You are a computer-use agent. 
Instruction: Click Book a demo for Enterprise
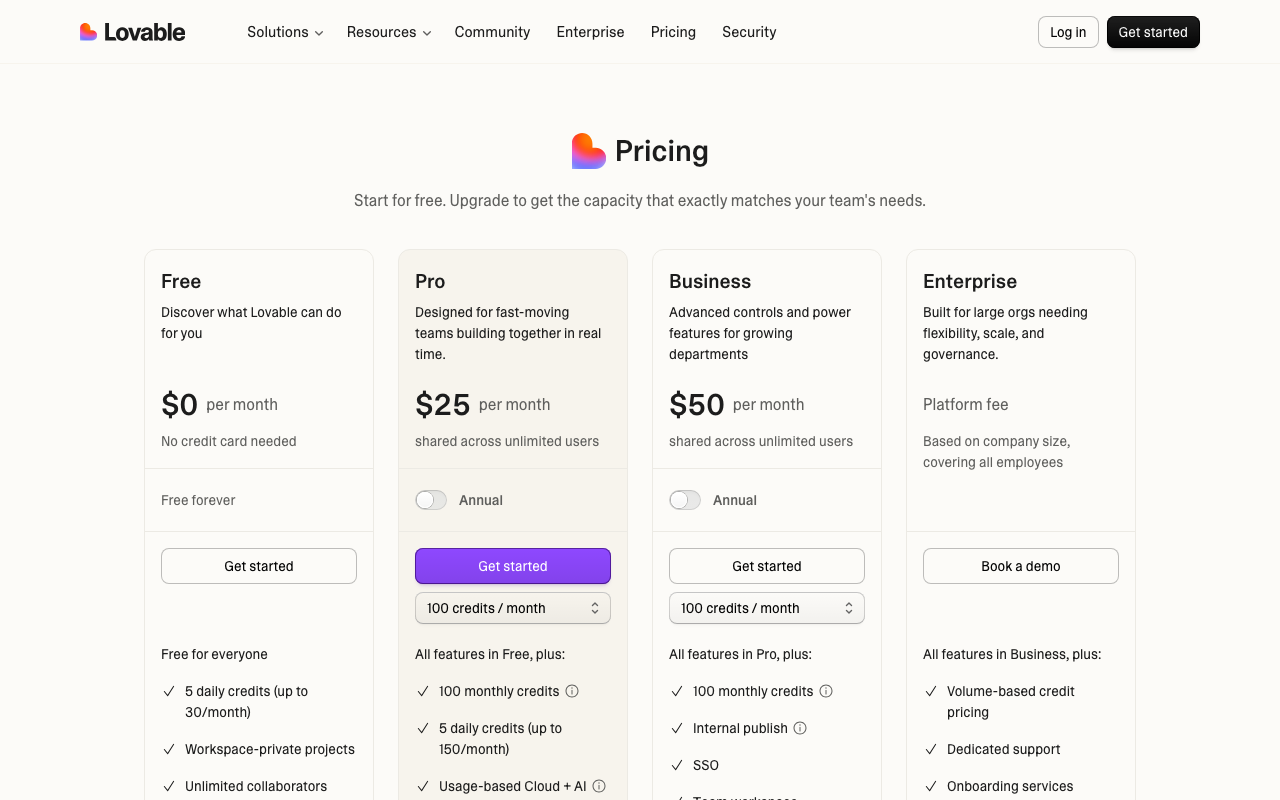[x=1021, y=566]
